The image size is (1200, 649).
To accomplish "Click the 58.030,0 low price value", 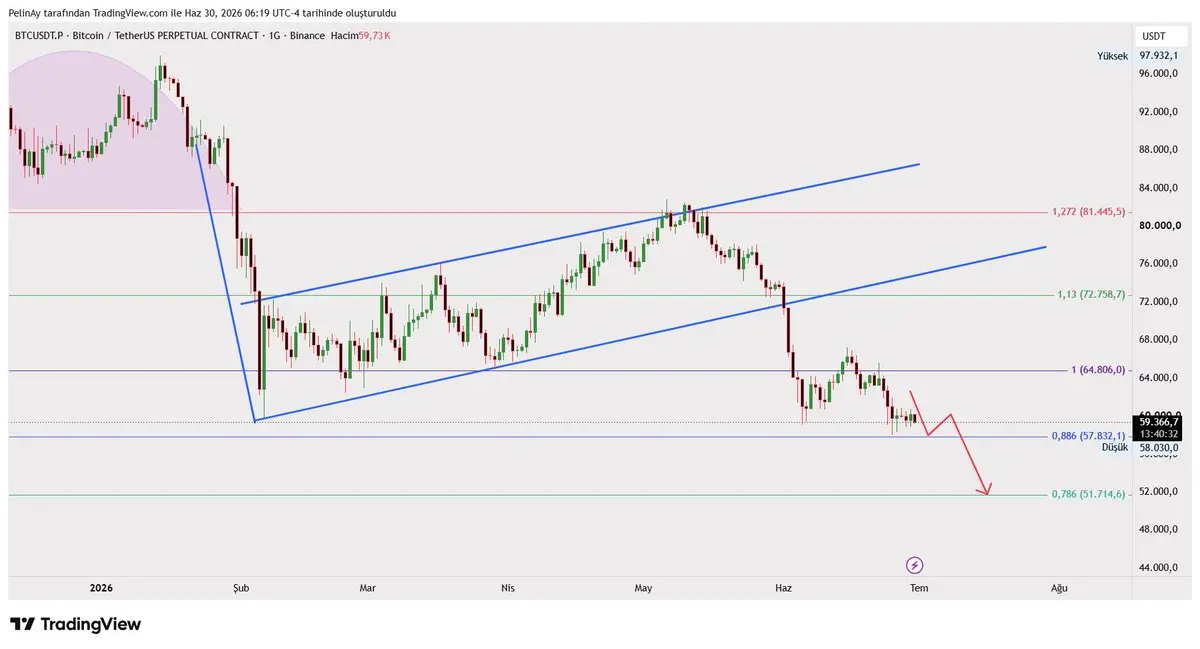I will [x=1160, y=447].
